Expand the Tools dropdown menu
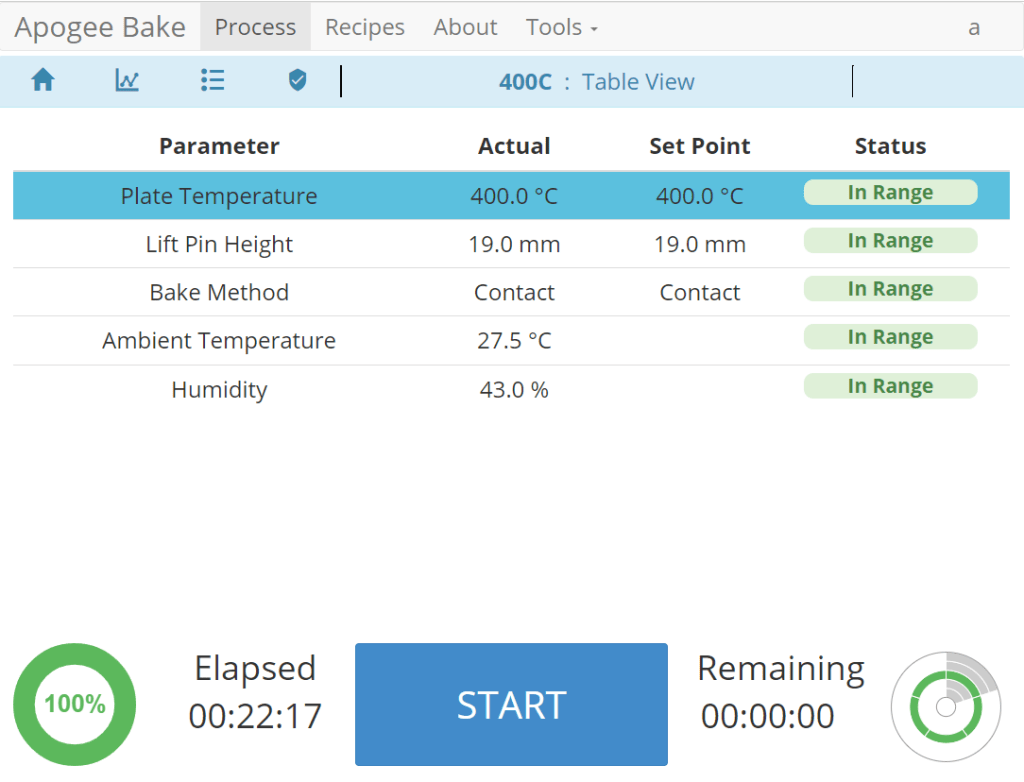1024x782 pixels. point(561,27)
